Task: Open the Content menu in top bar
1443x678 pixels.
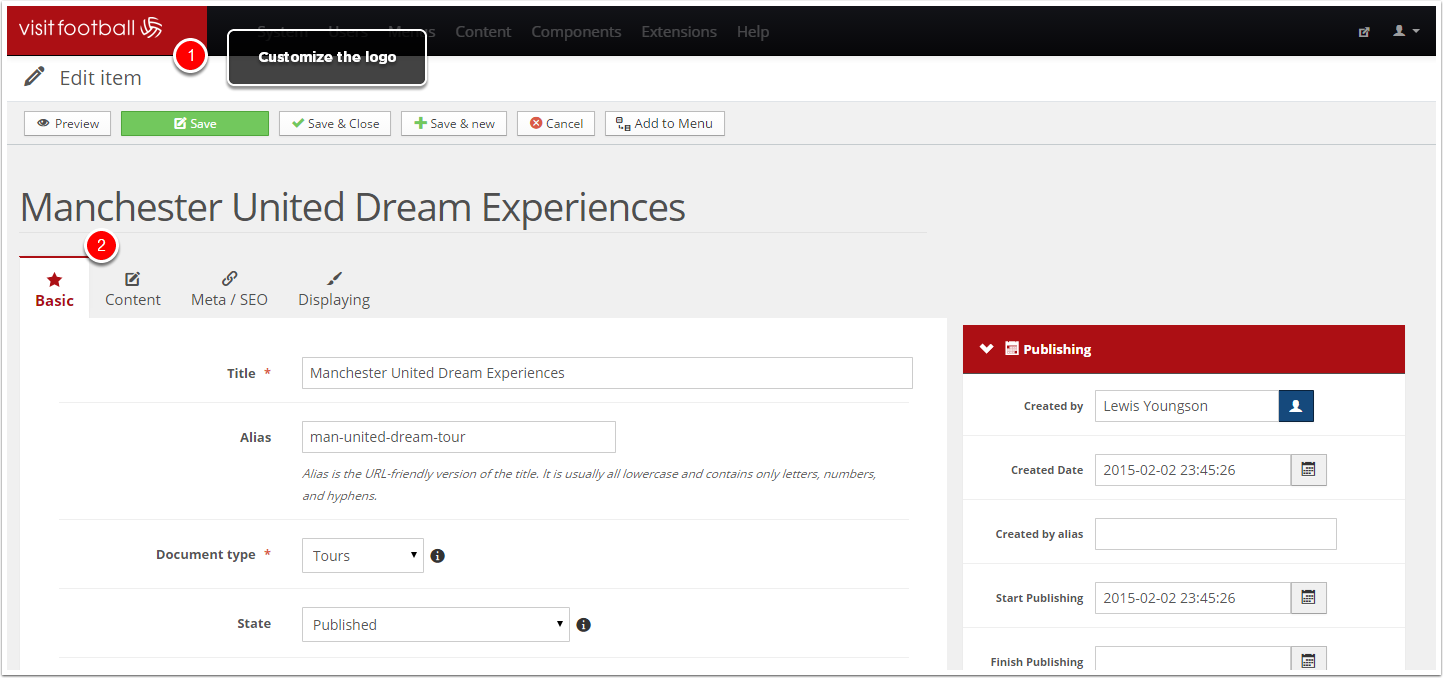Action: (483, 32)
